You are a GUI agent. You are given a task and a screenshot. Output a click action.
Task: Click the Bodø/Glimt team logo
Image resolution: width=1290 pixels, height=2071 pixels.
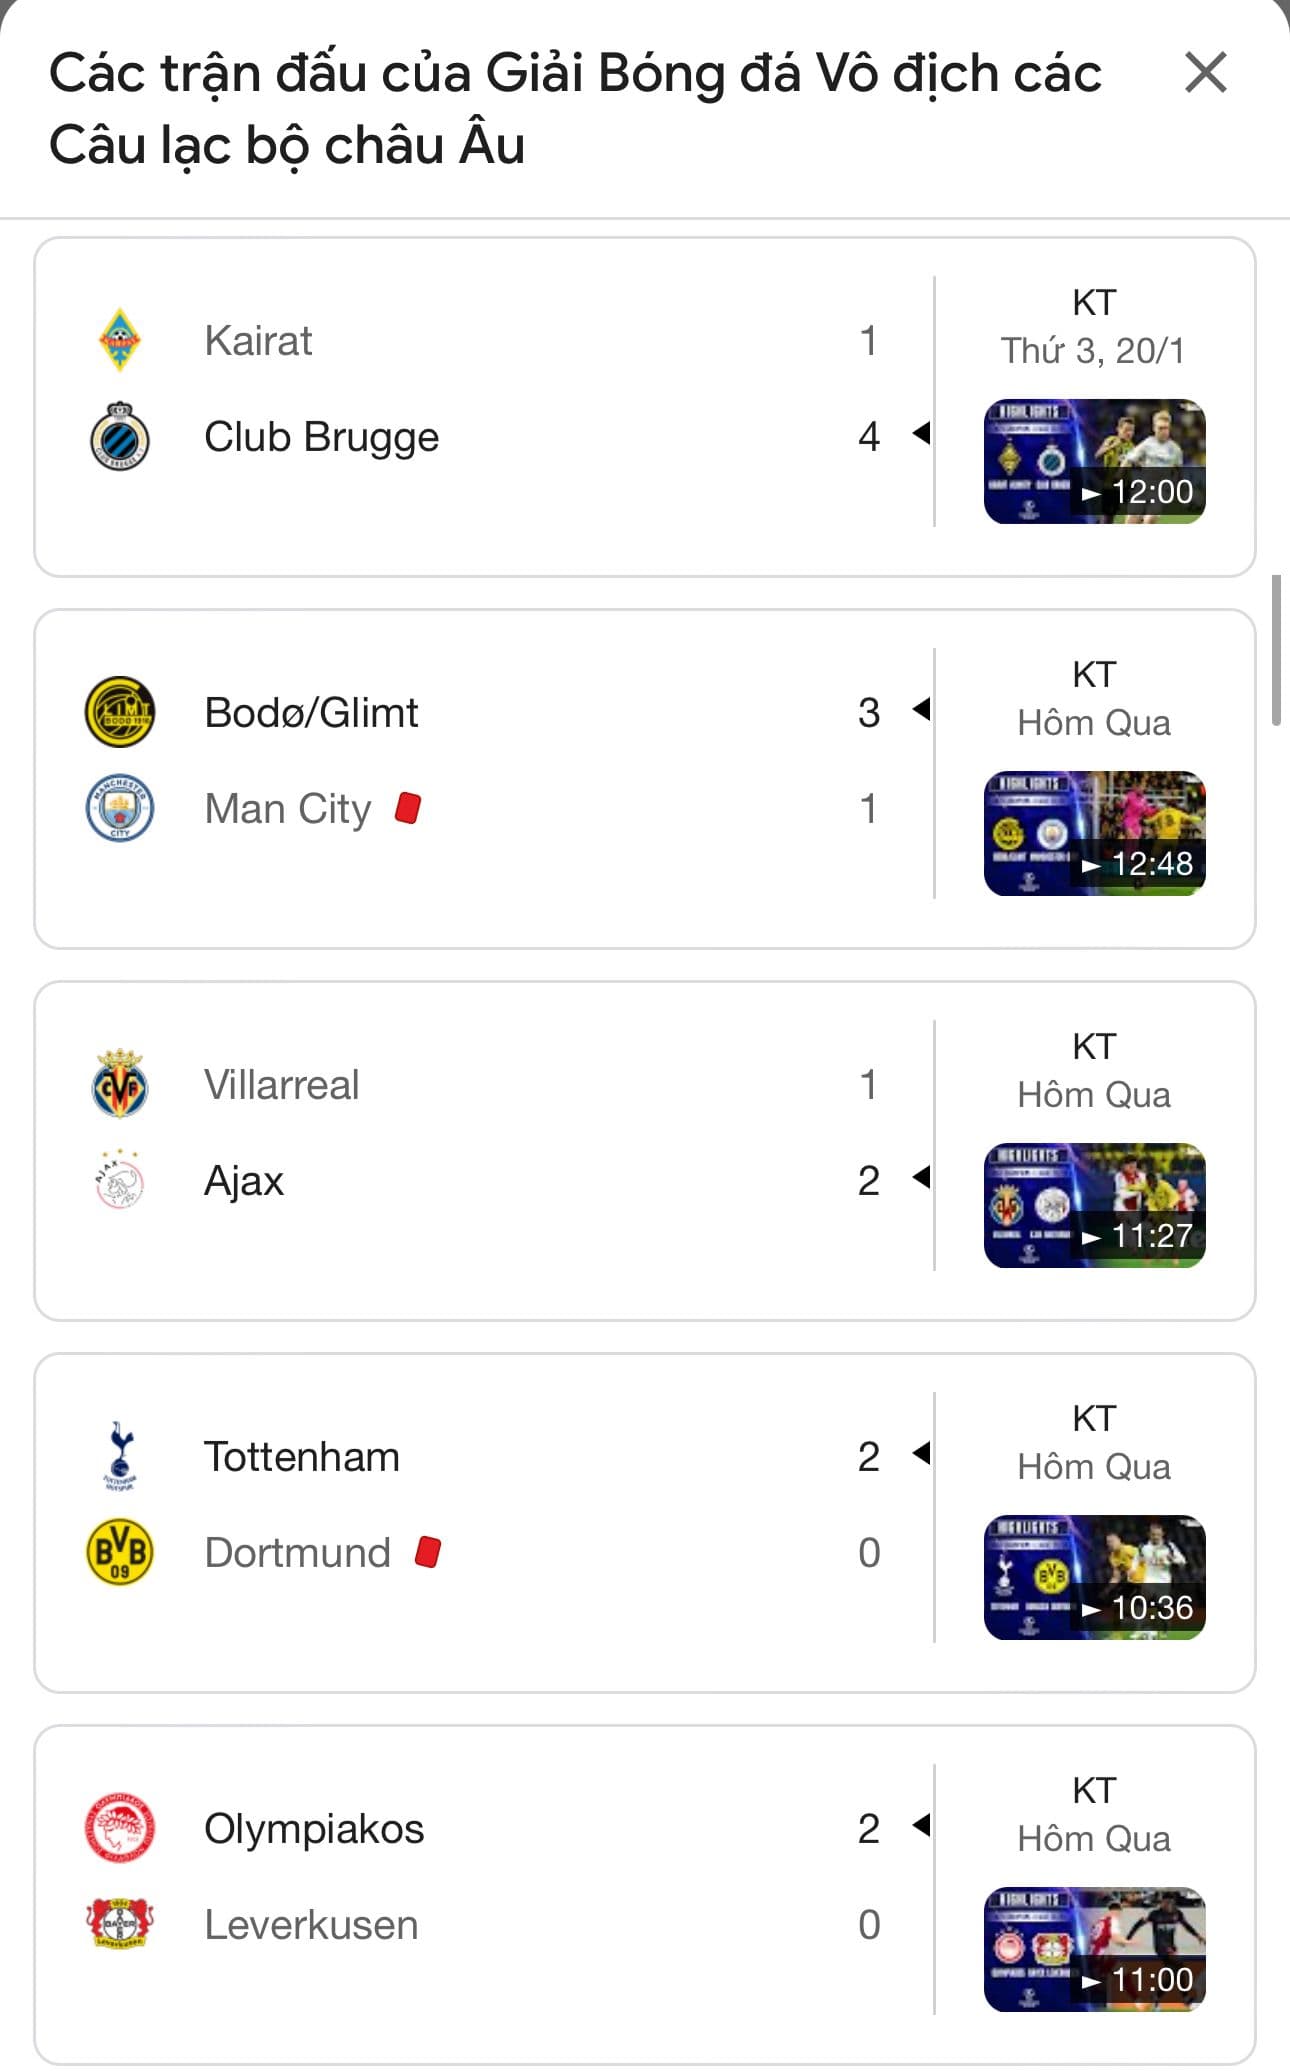point(120,712)
